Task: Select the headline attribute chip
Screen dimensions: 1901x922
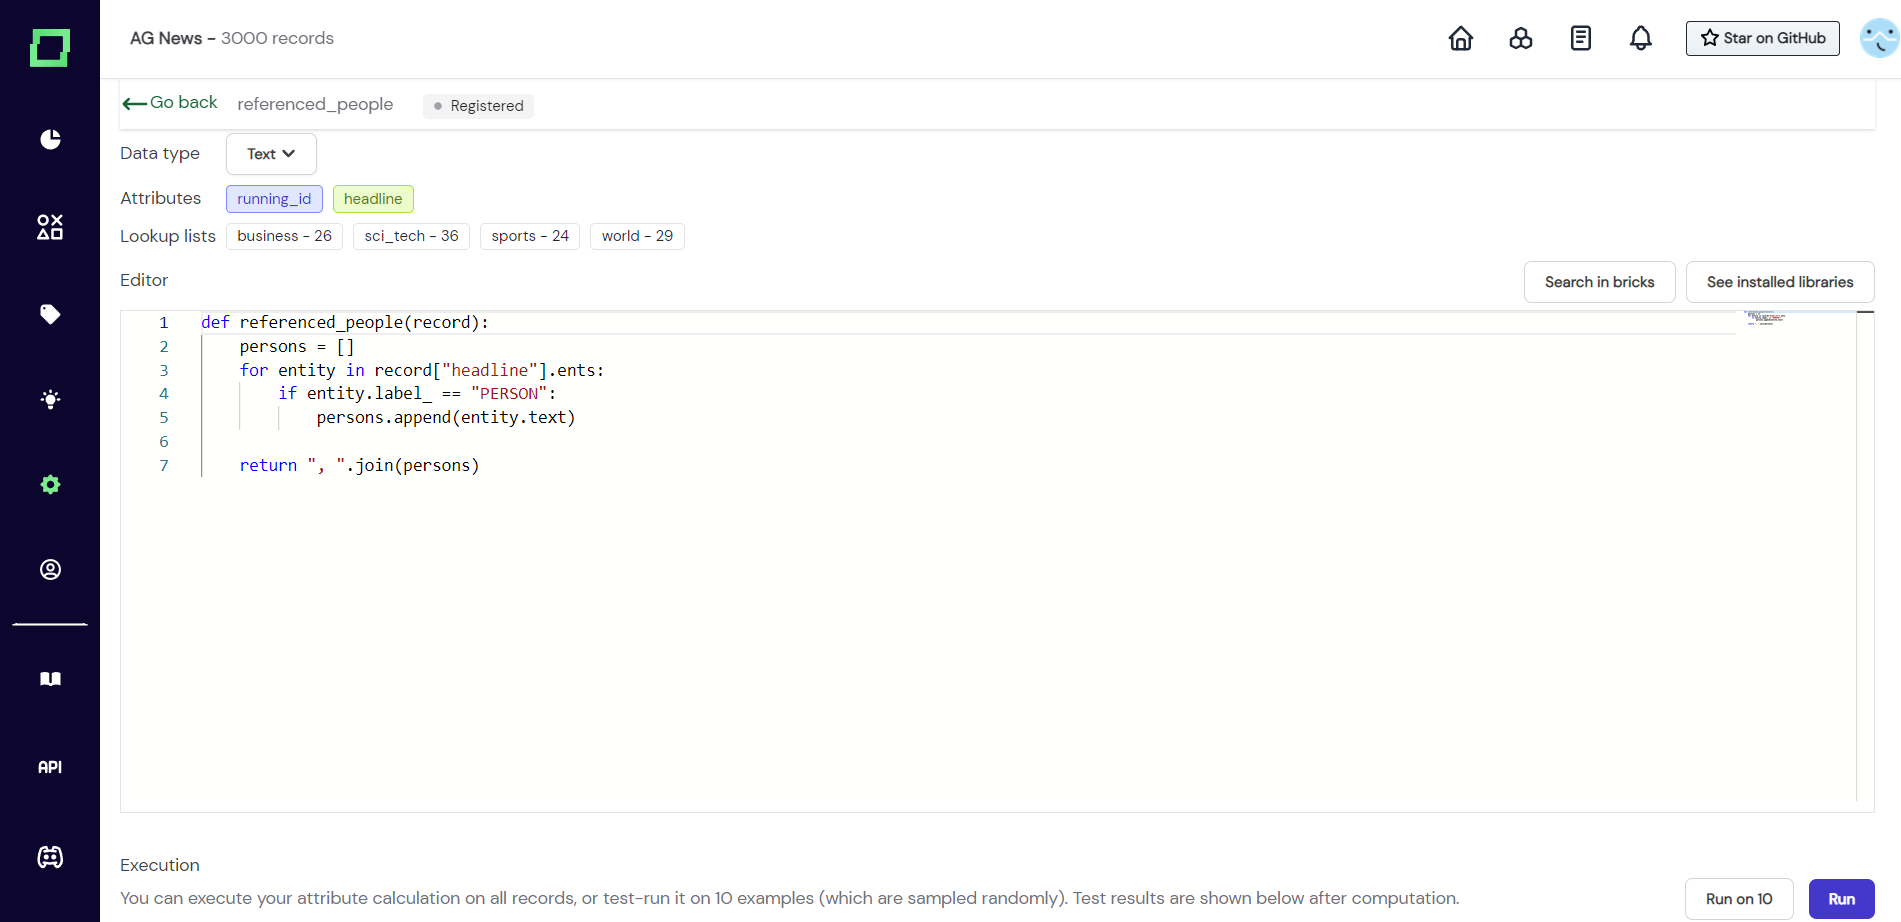Action: coord(373,199)
